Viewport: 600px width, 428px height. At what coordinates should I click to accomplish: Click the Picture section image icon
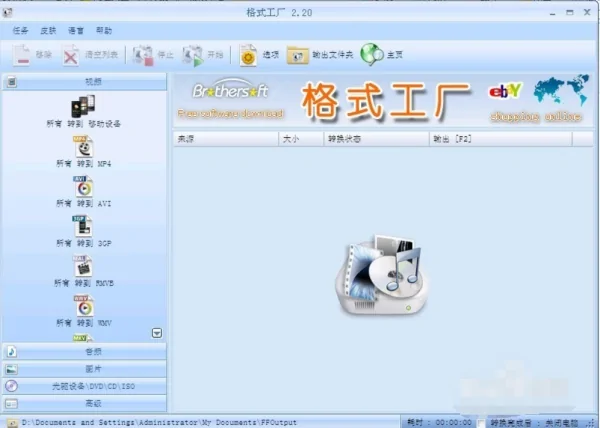point(11,369)
